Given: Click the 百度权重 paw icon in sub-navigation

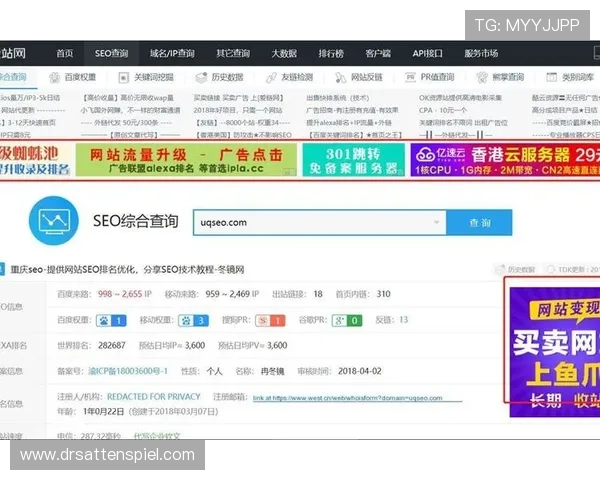Looking at the screenshot, I should click(55, 78).
